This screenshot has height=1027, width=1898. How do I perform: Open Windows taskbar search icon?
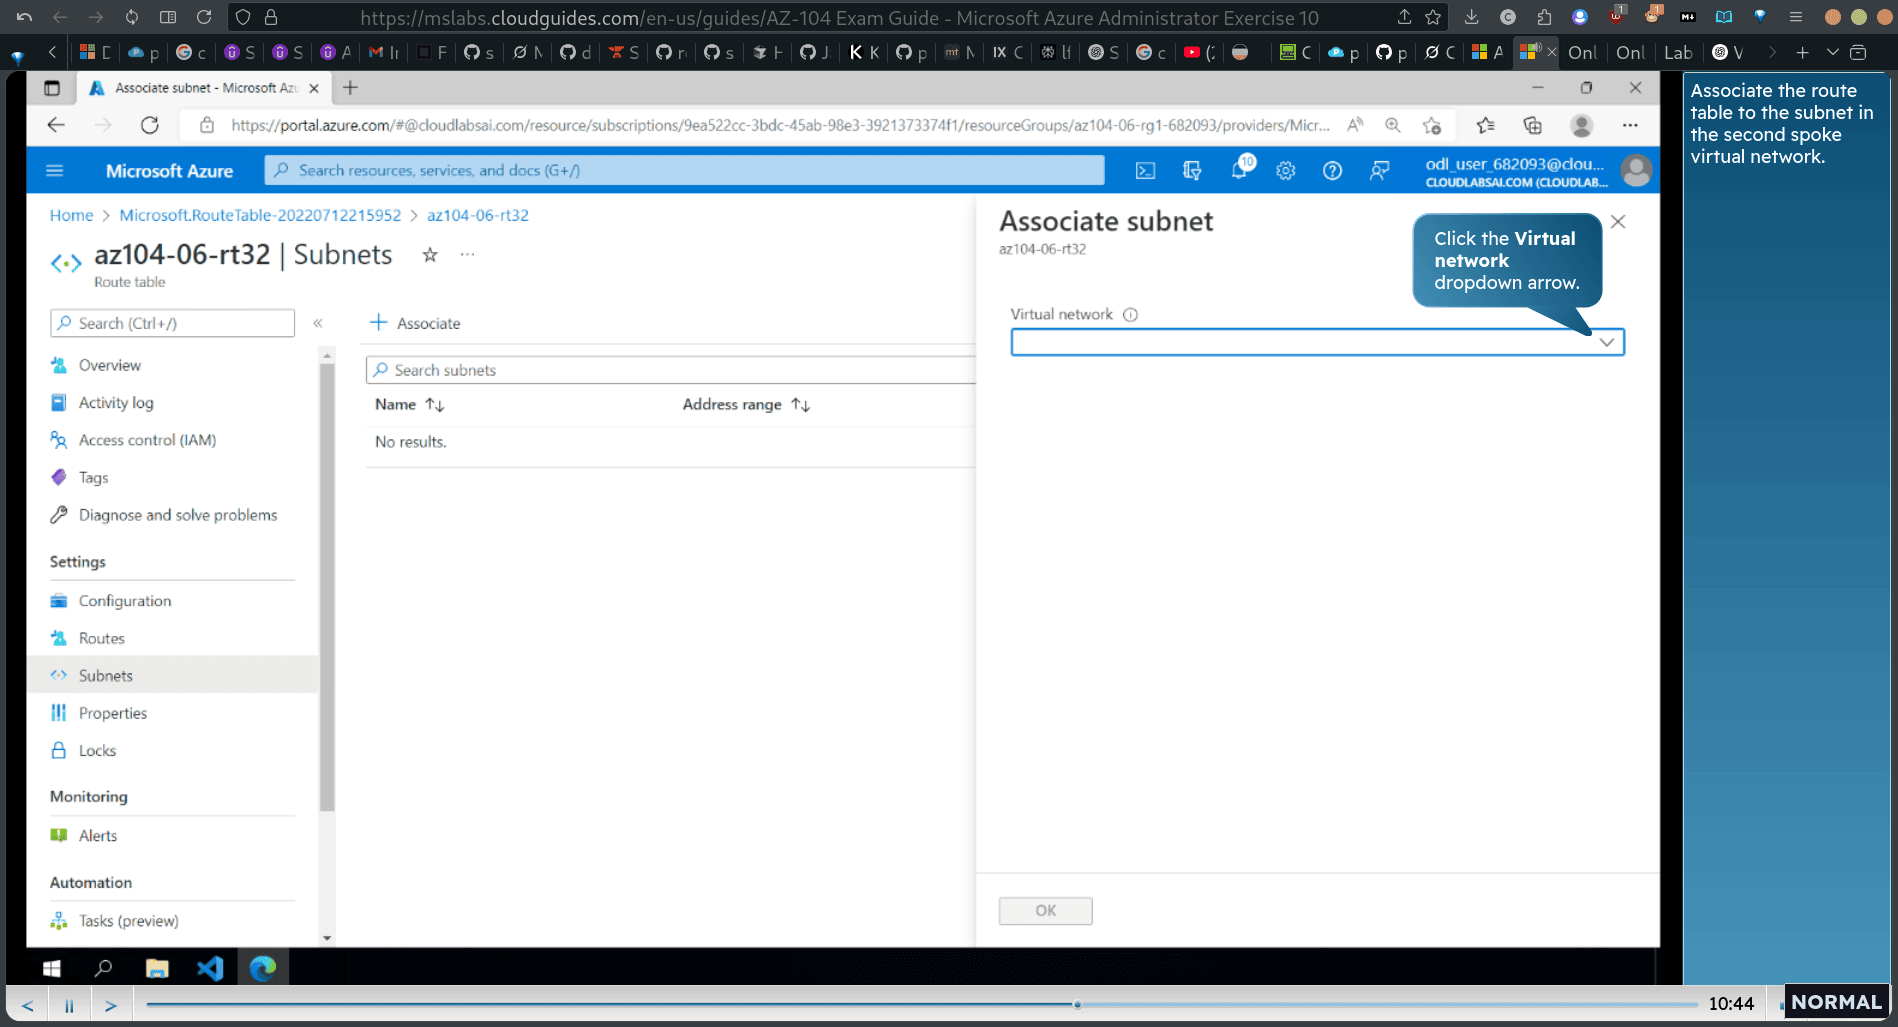point(103,968)
